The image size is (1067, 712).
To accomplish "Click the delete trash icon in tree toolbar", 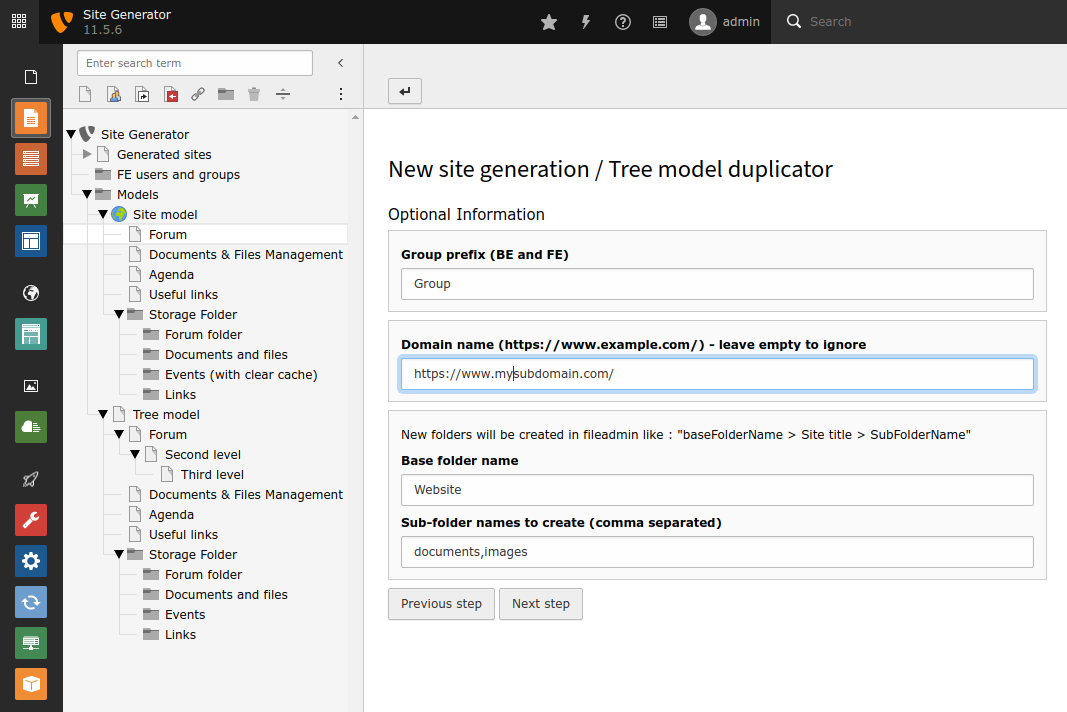I will [x=254, y=94].
